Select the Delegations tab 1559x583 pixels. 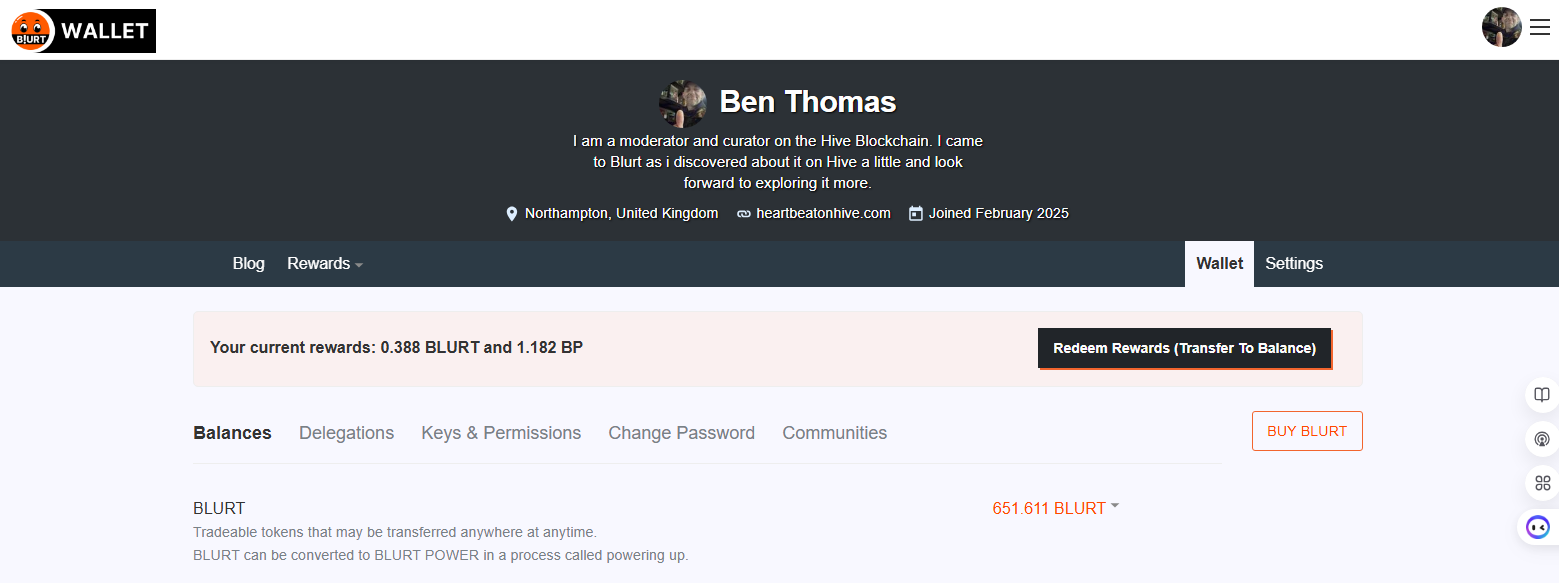click(346, 433)
